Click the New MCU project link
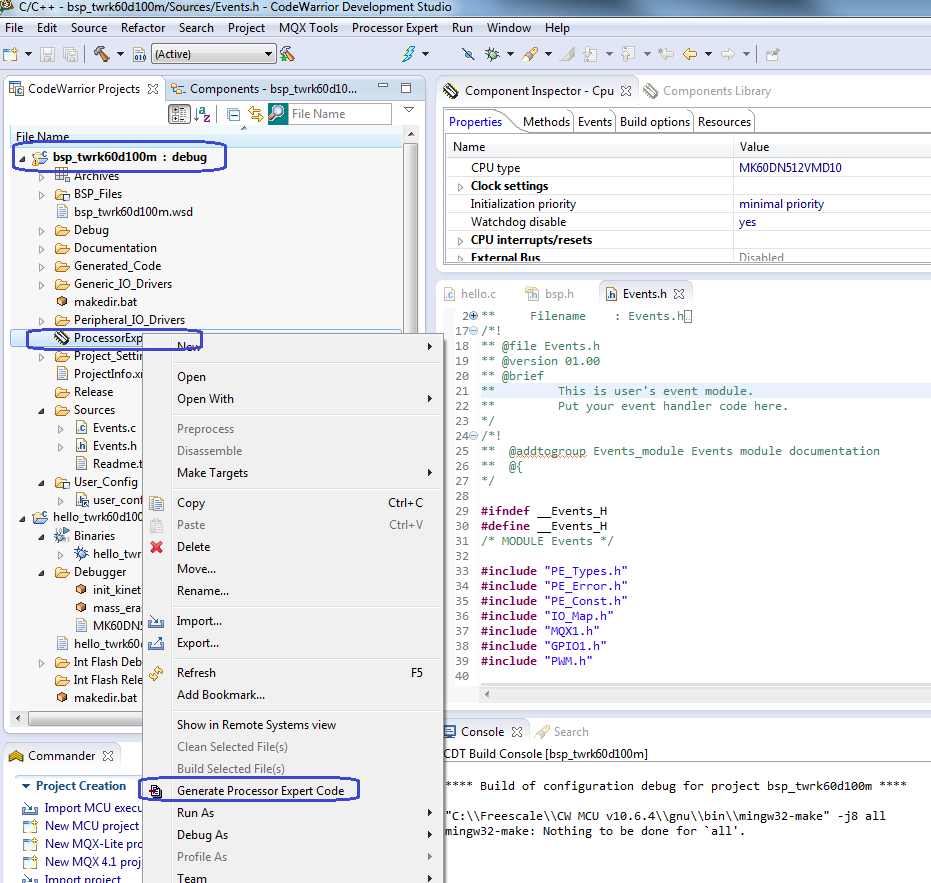 tap(92, 826)
